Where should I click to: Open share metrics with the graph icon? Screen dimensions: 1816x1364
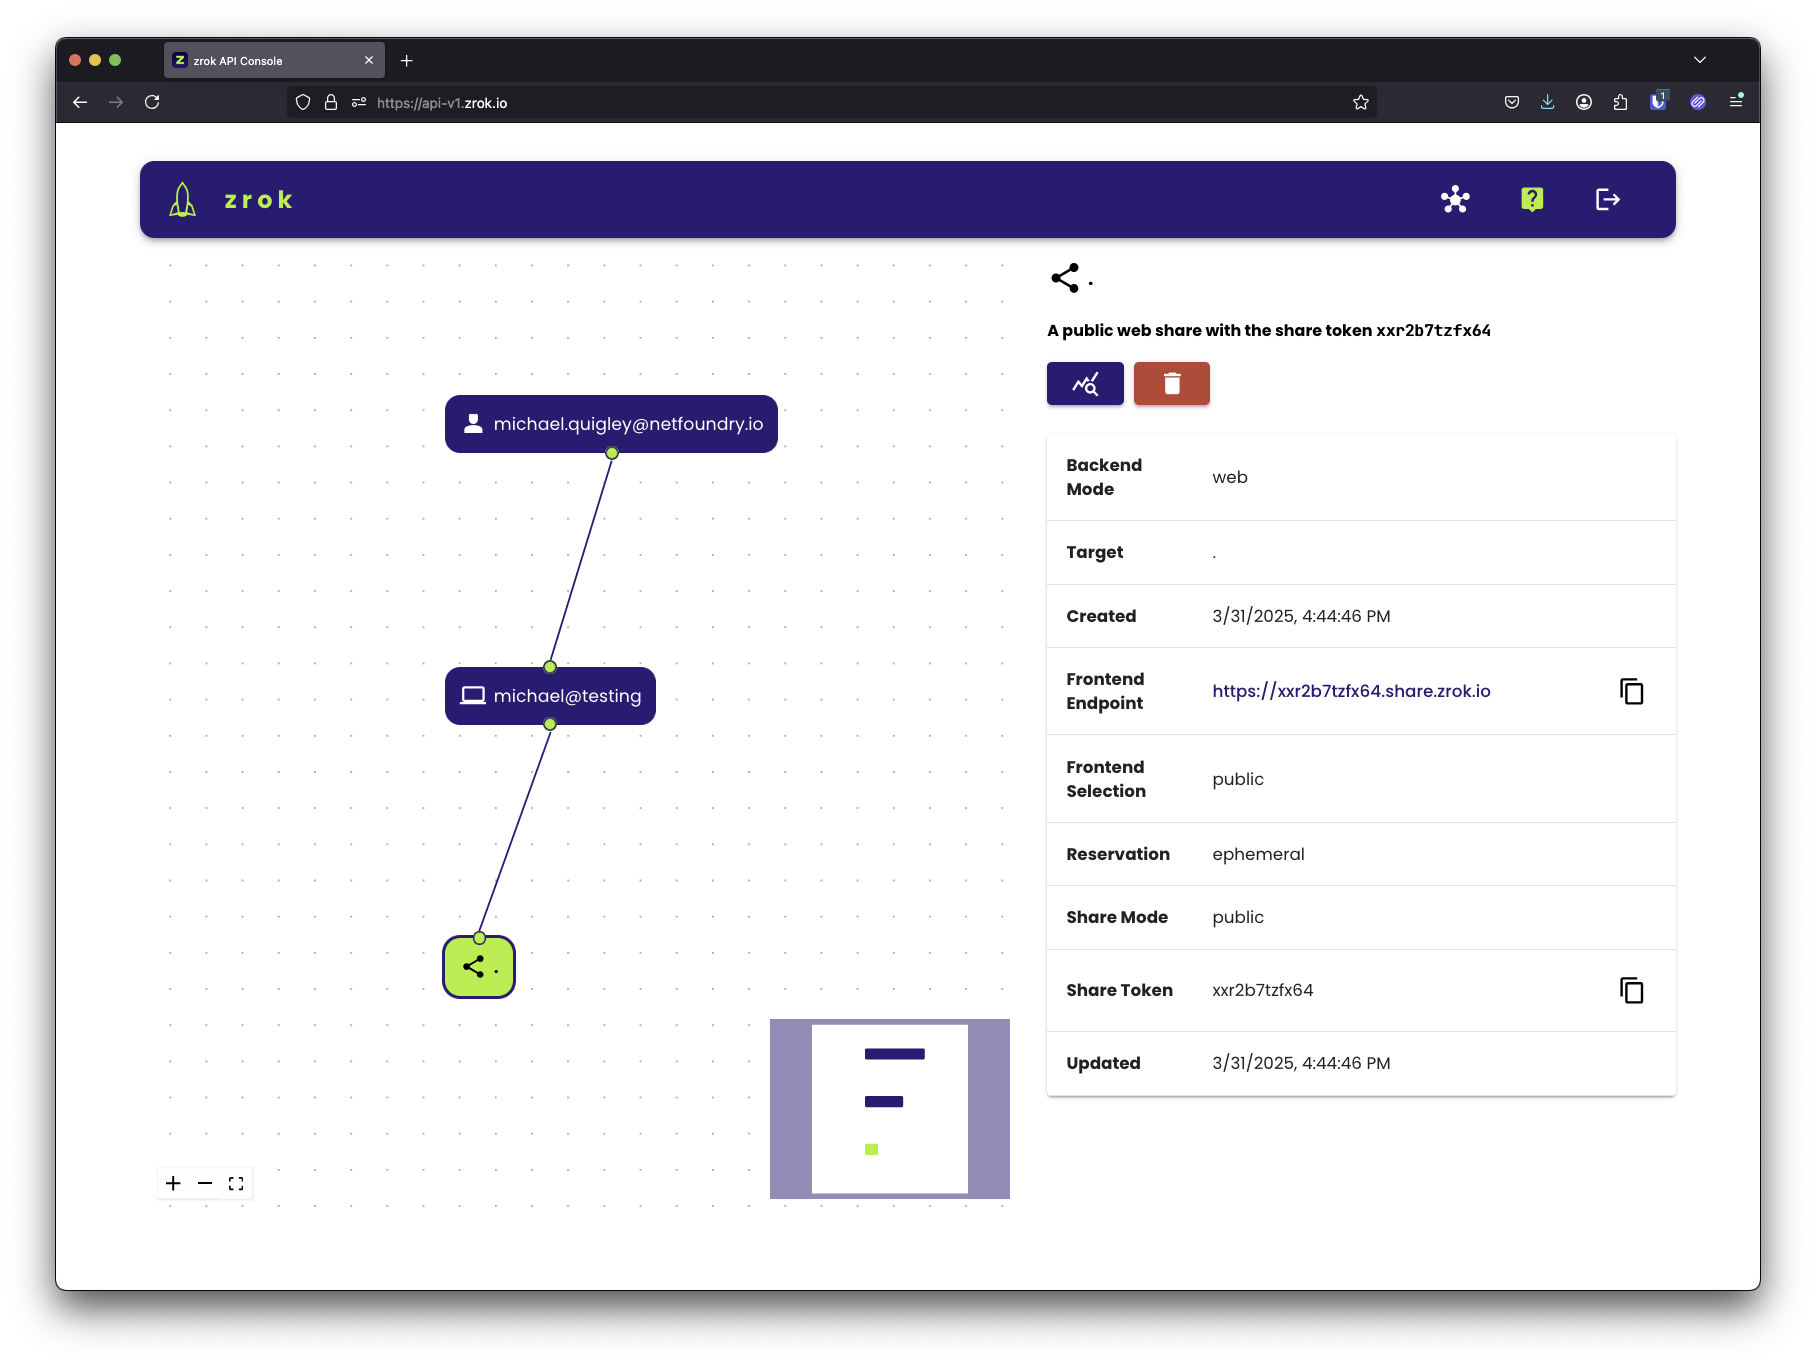tap(1085, 383)
